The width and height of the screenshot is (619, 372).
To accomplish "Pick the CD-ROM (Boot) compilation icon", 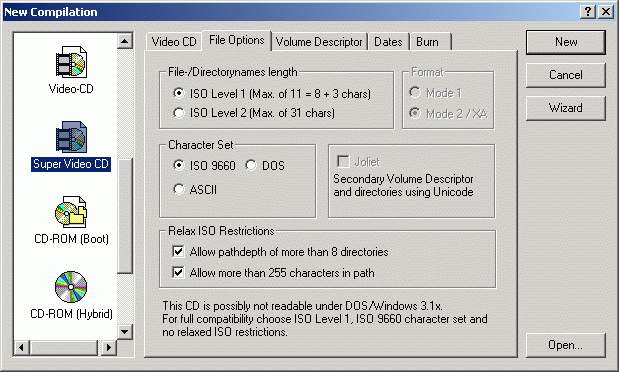I will [x=71, y=212].
